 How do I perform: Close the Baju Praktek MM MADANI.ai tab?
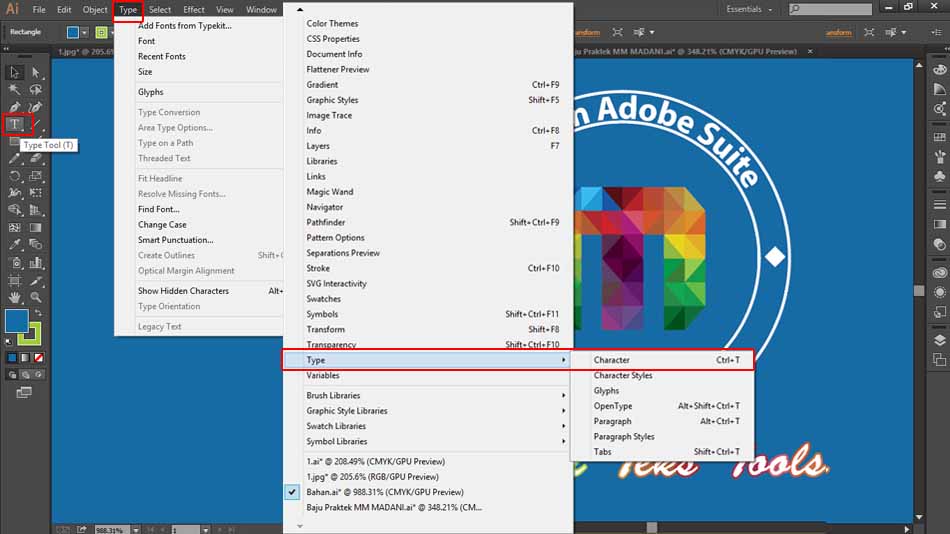pyautogui.click(x=810, y=52)
